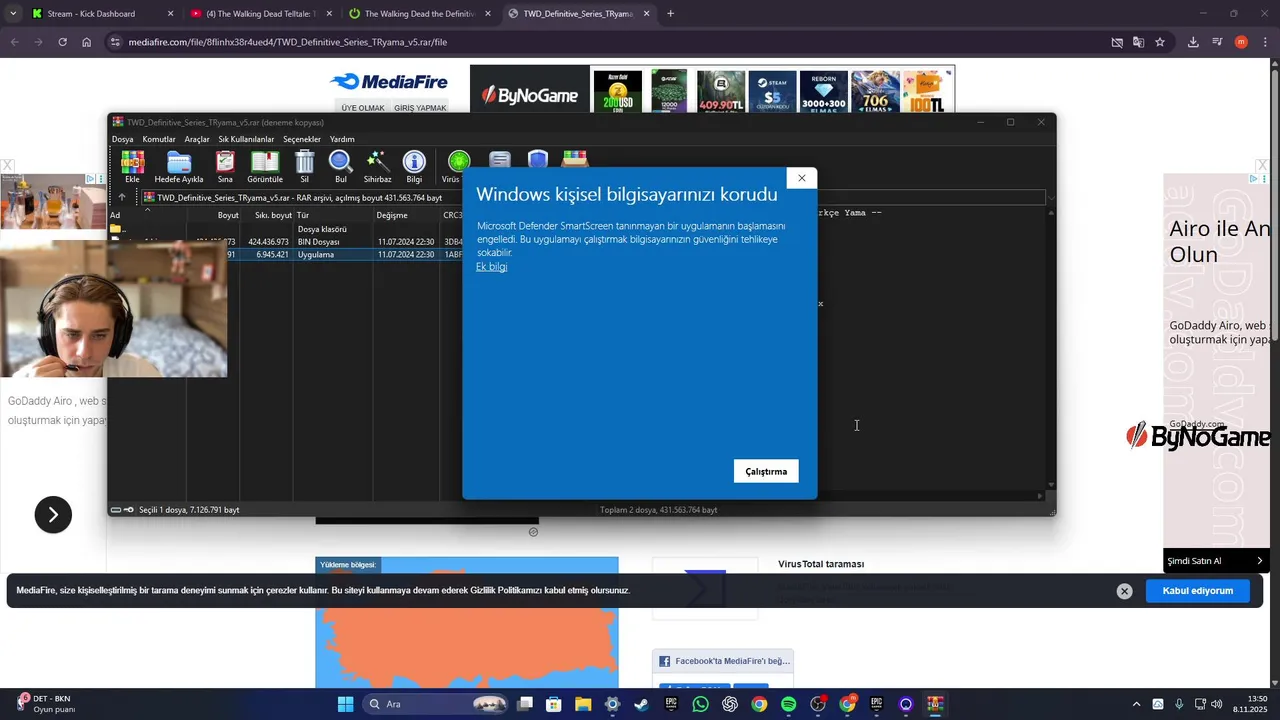Dismiss the cookie banner with X
This screenshot has height=720, width=1280.
1124,591
